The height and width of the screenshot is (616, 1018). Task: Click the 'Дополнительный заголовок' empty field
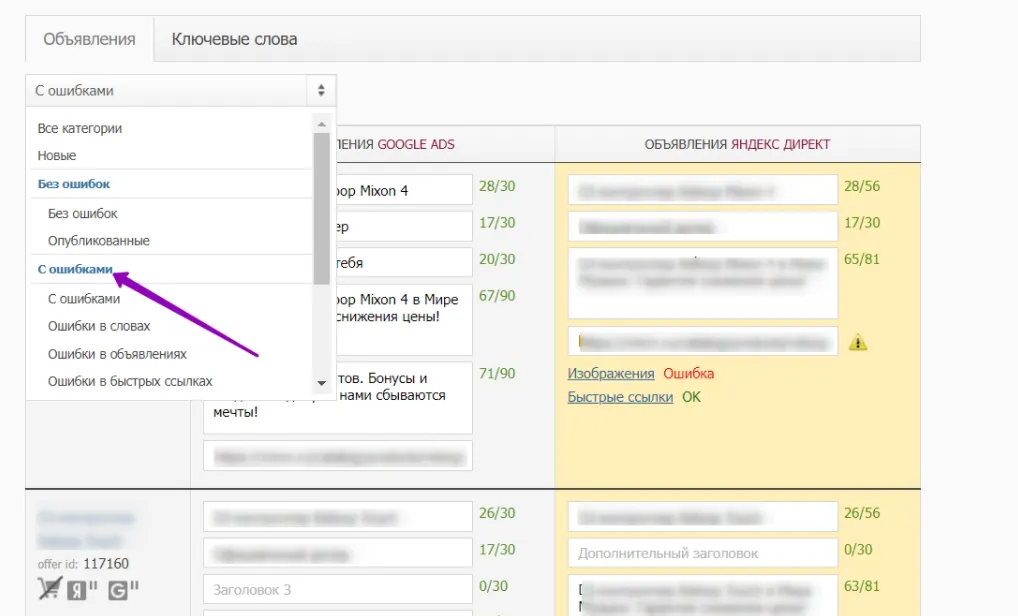[702, 553]
